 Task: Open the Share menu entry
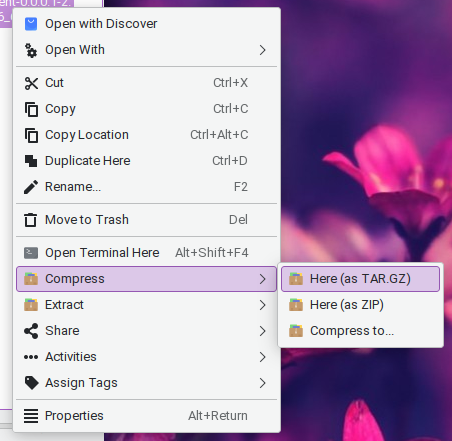(x=146, y=331)
